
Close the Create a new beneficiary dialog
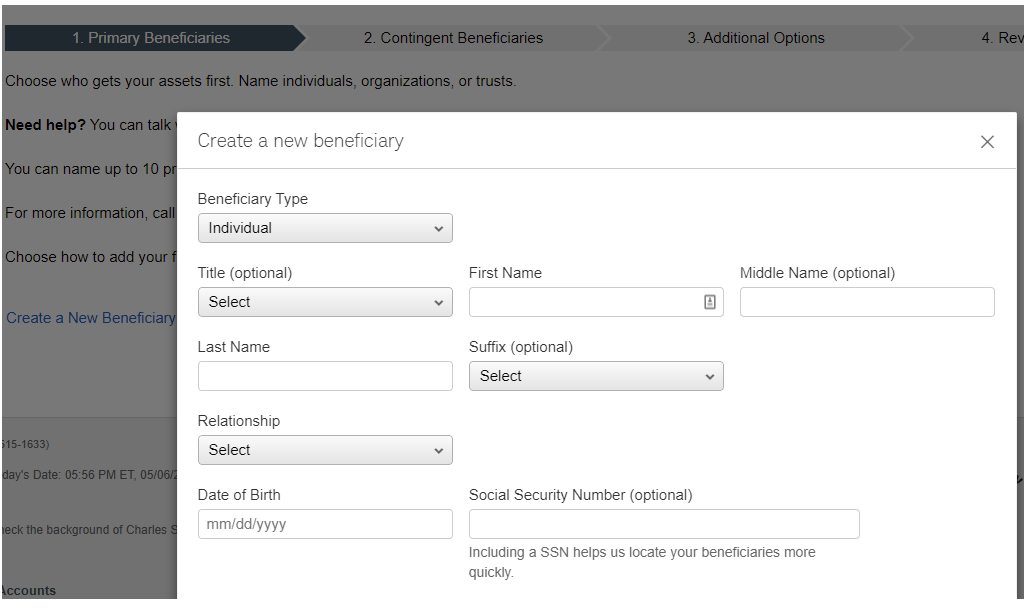point(987,142)
